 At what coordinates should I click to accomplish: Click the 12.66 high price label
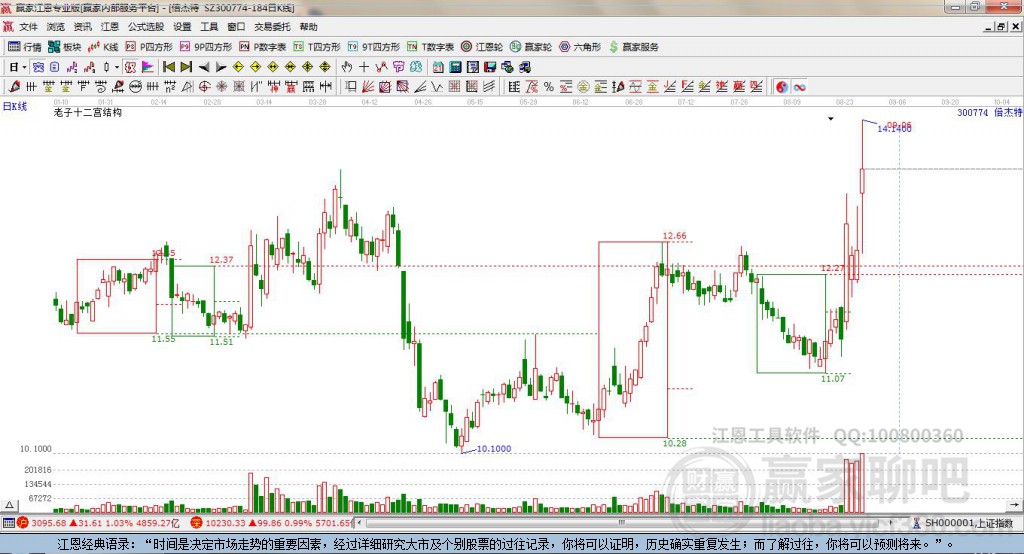[675, 236]
